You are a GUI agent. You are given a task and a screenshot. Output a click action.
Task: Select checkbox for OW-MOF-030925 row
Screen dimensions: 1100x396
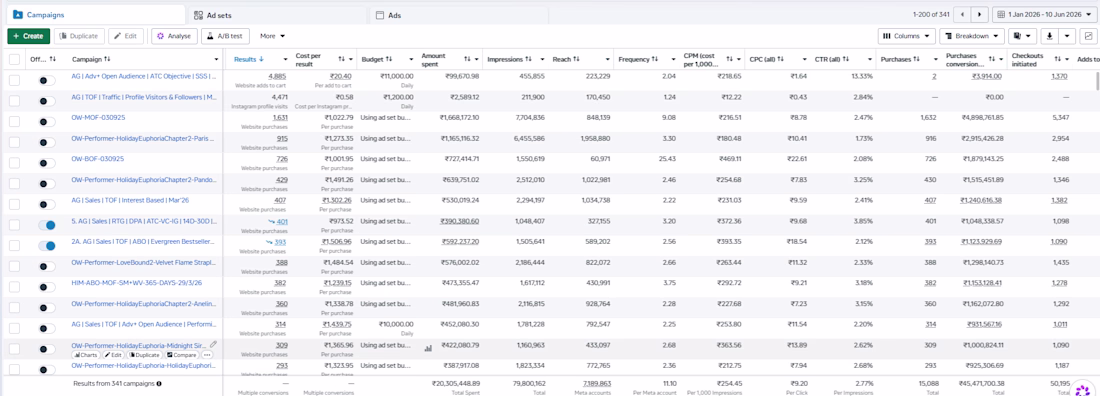point(14,121)
